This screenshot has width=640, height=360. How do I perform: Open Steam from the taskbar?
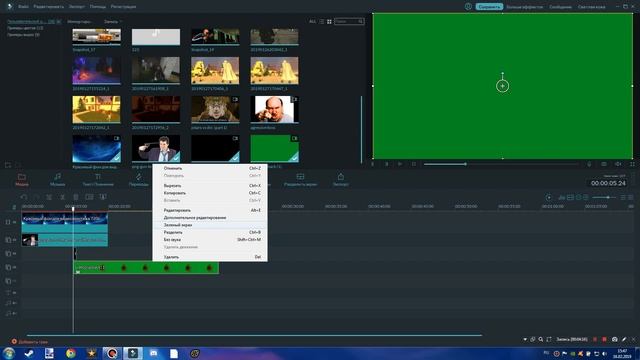[29, 353]
